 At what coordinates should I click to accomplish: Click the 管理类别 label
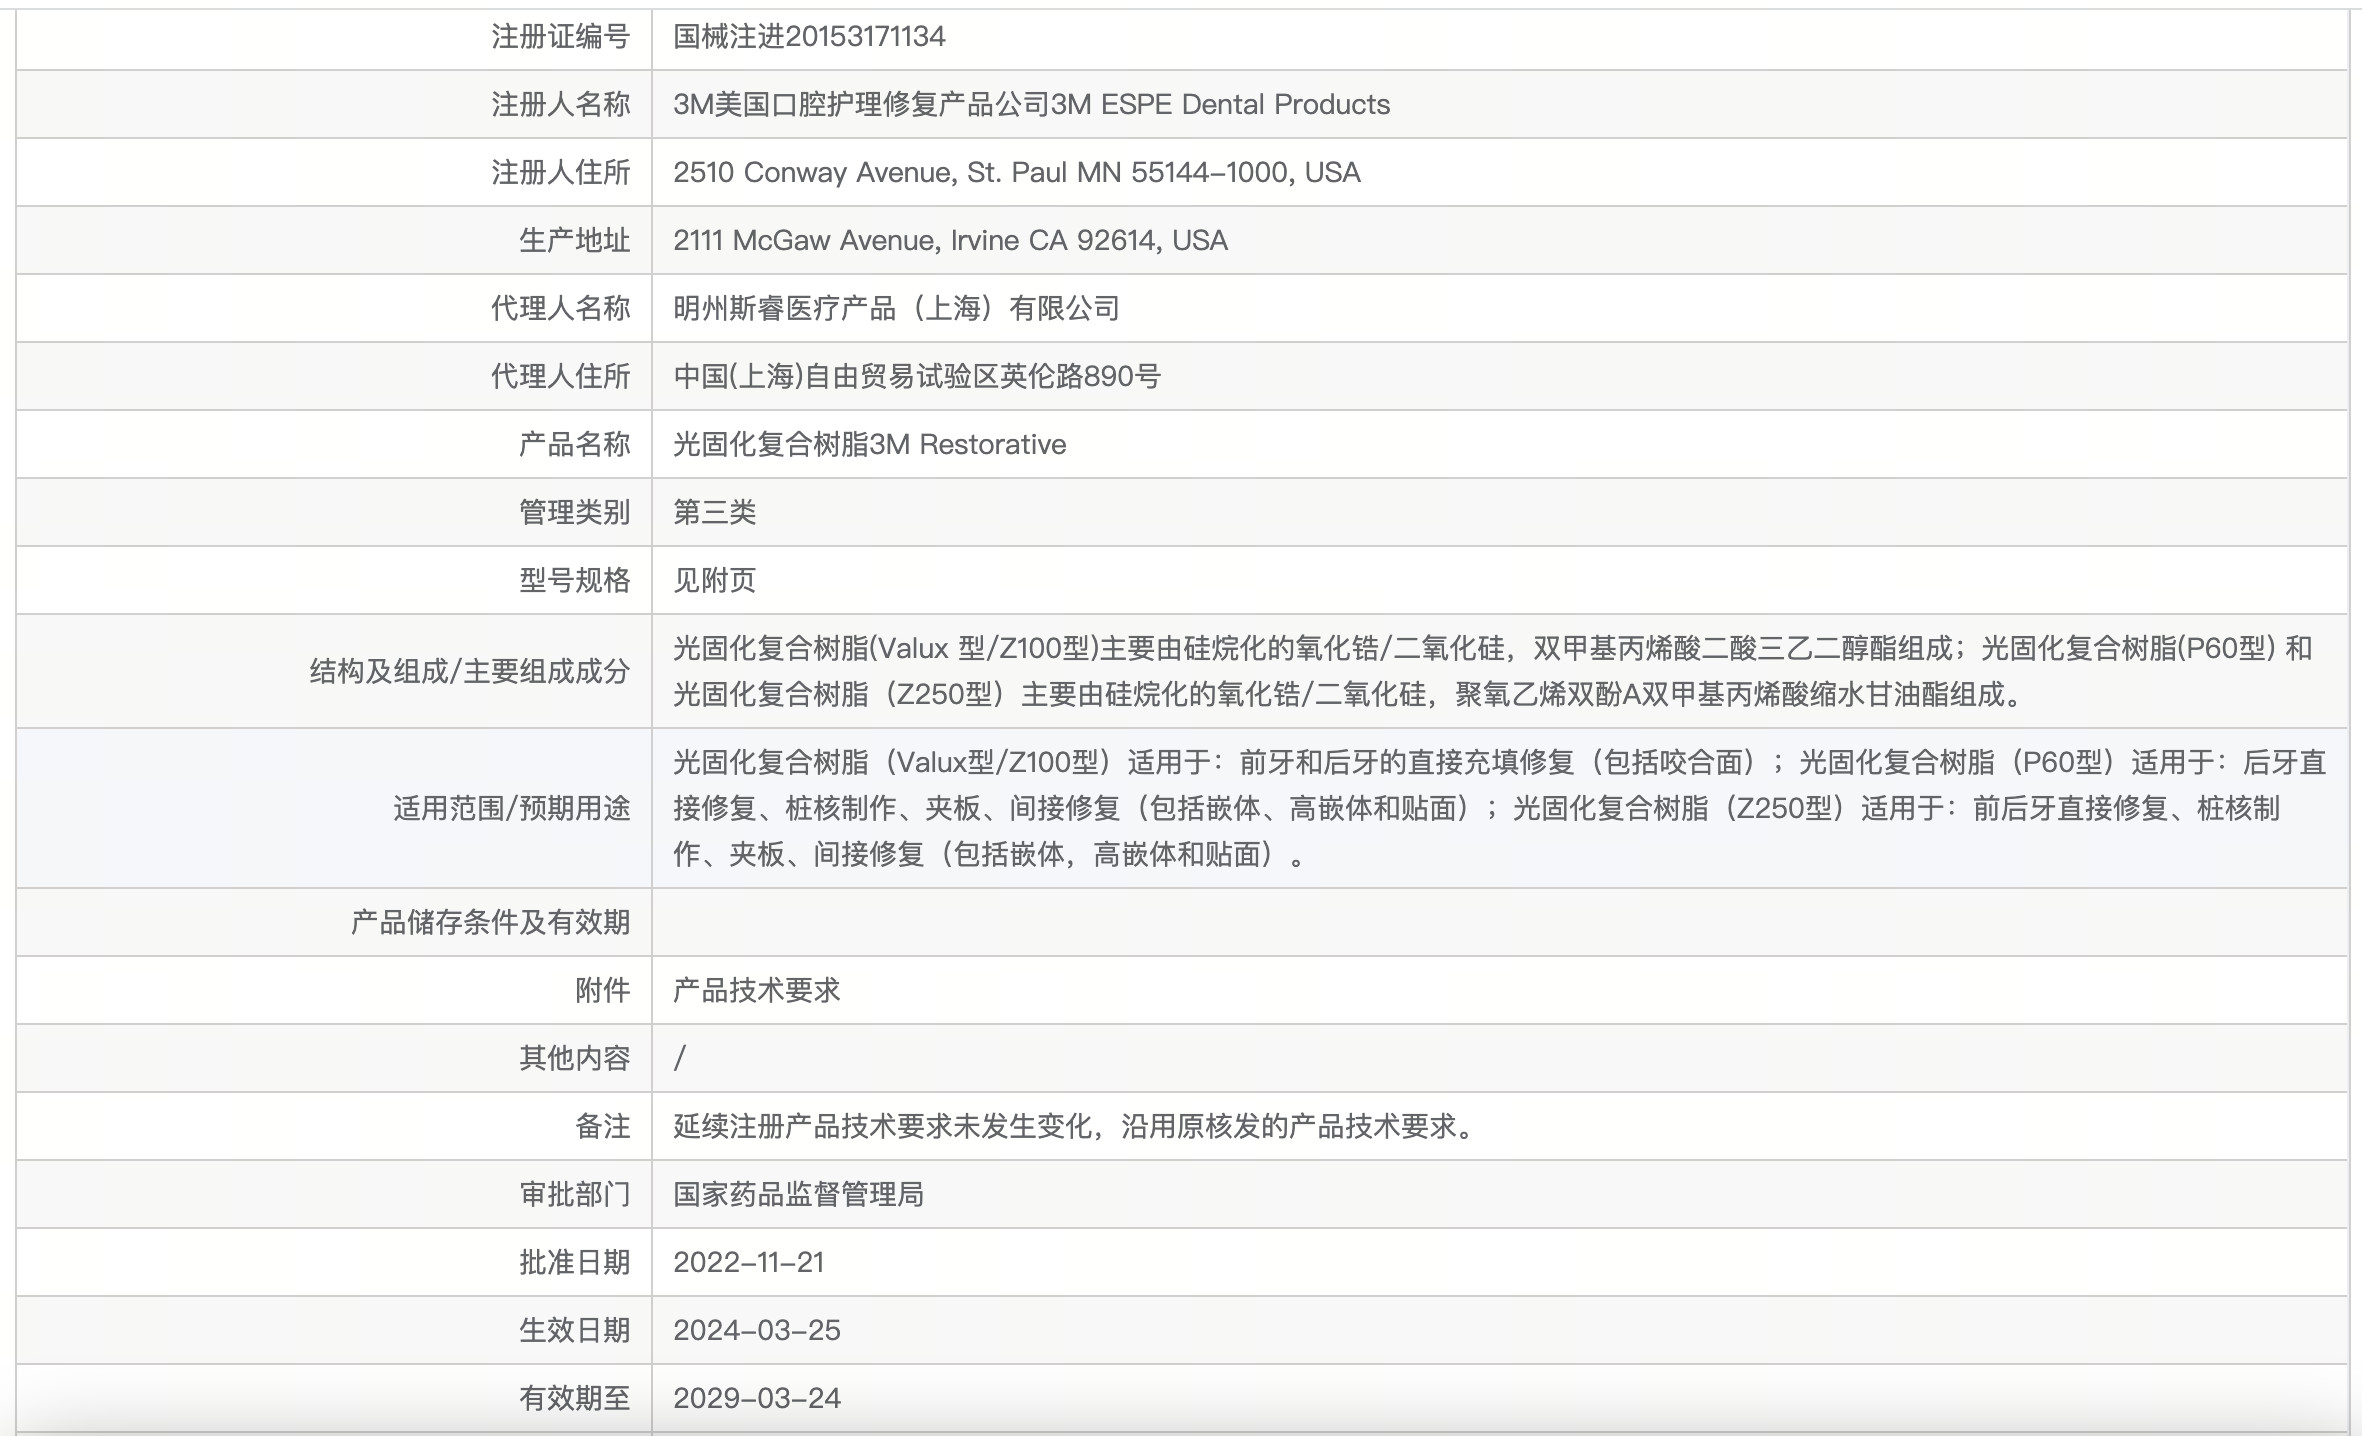click(575, 513)
